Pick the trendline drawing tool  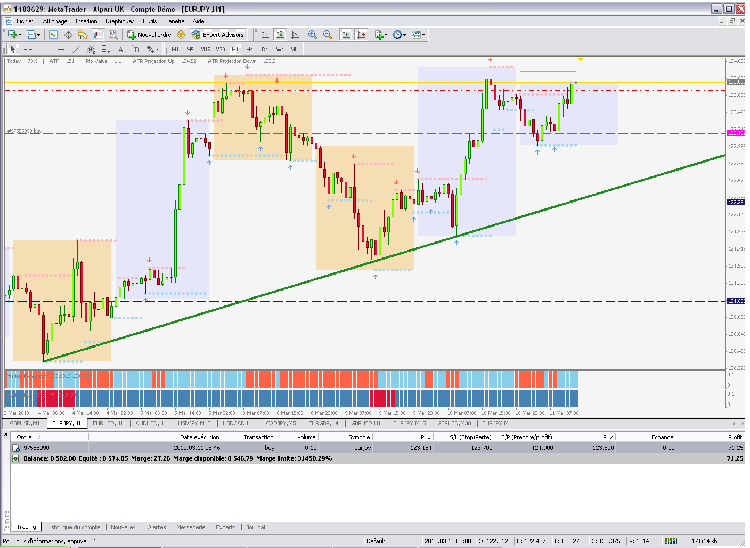(75, 48)
